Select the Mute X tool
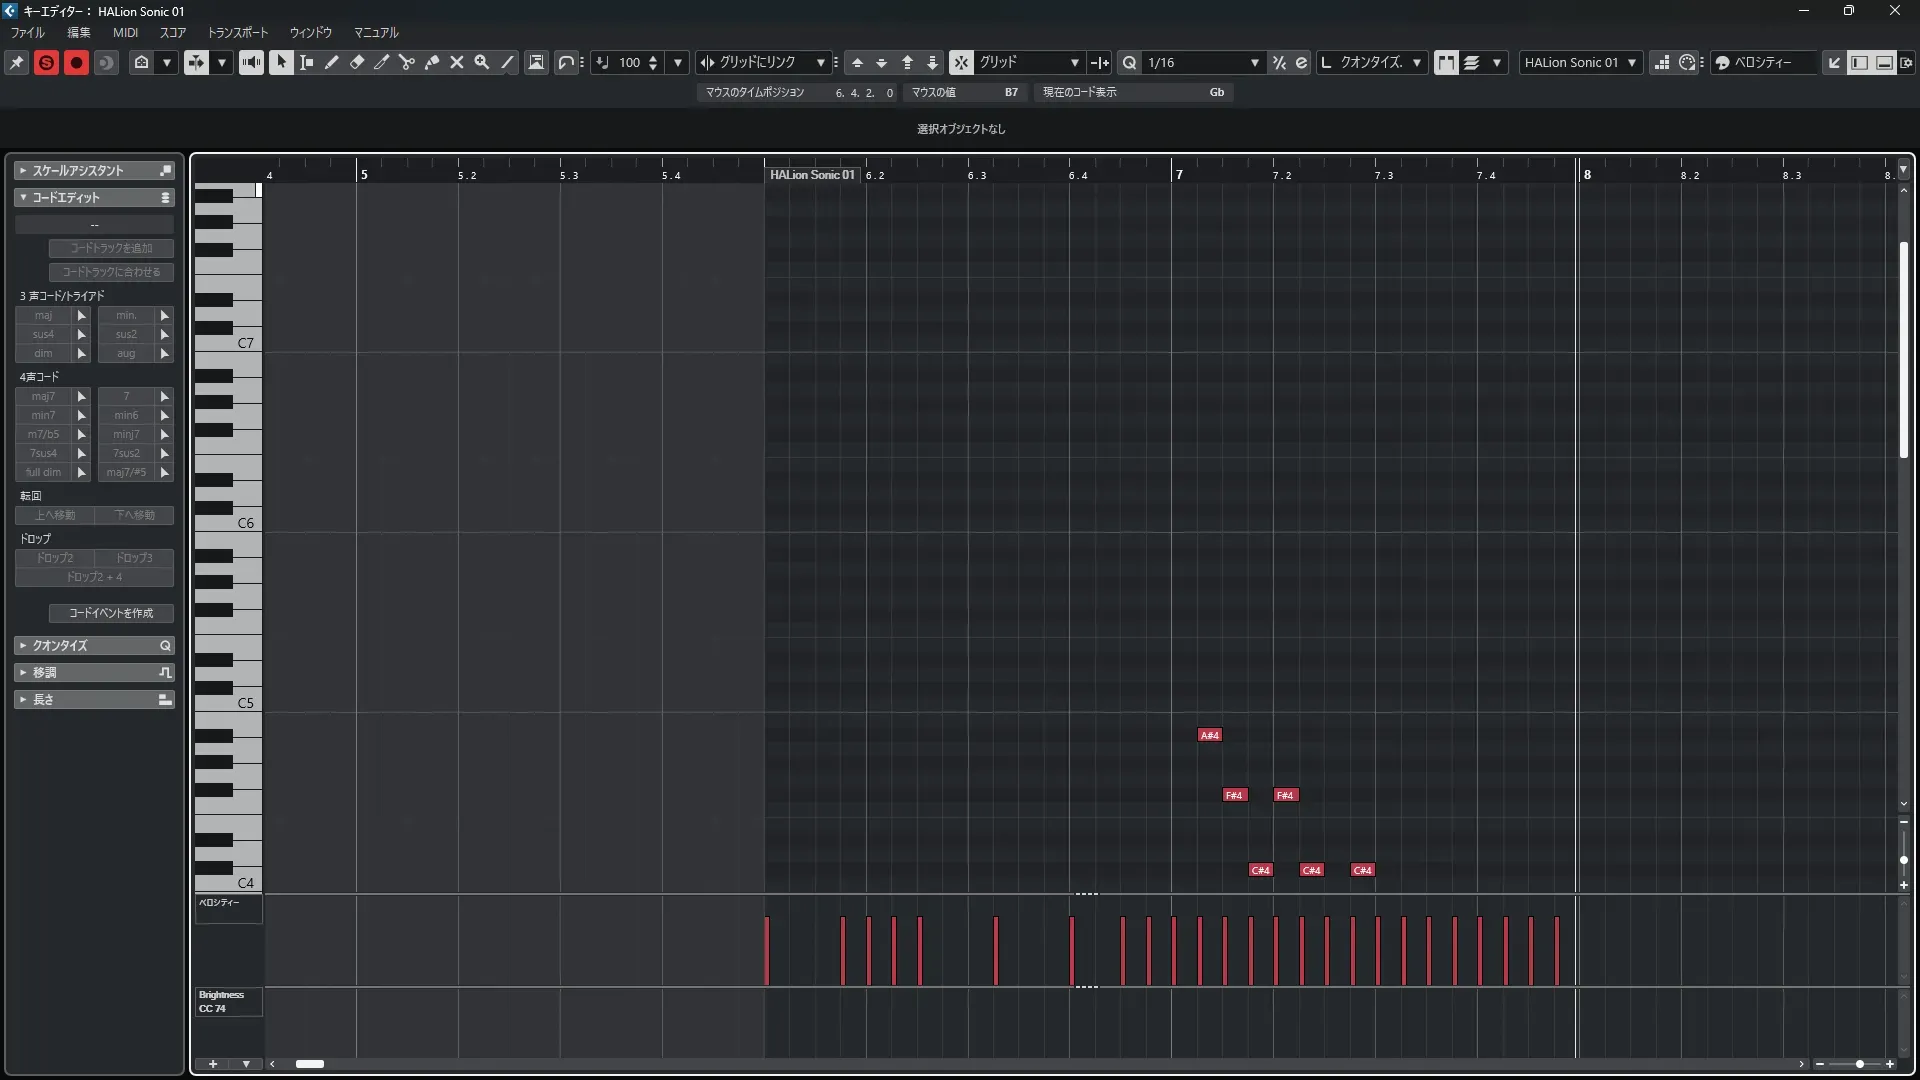This screenshot has width=1920, height=1080. 457,62
